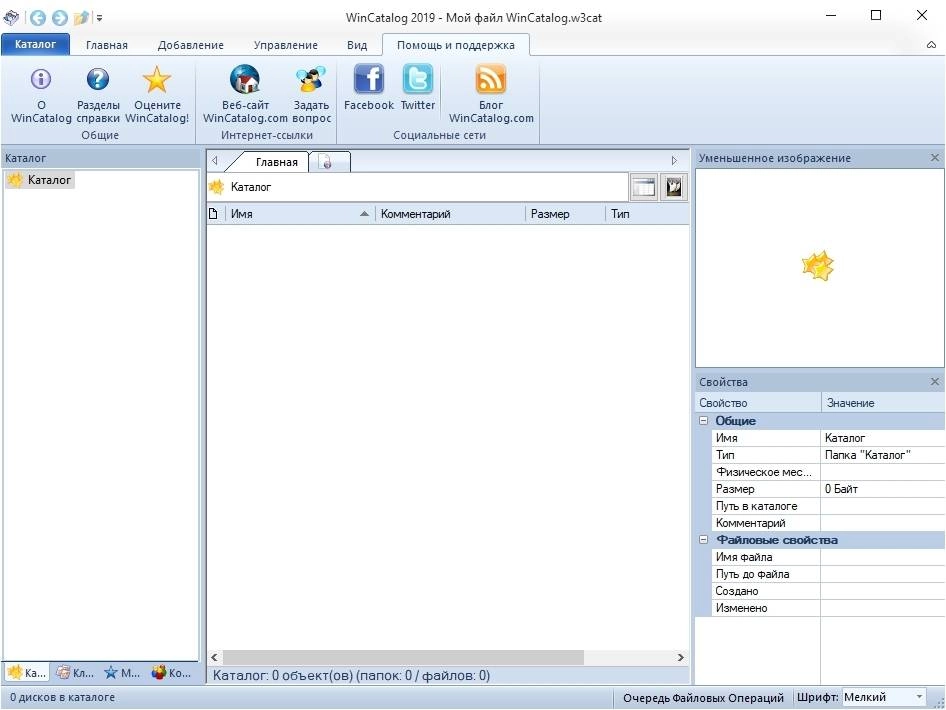
Task: Click Размер value 0 Байт
Action: click(882, 489)
